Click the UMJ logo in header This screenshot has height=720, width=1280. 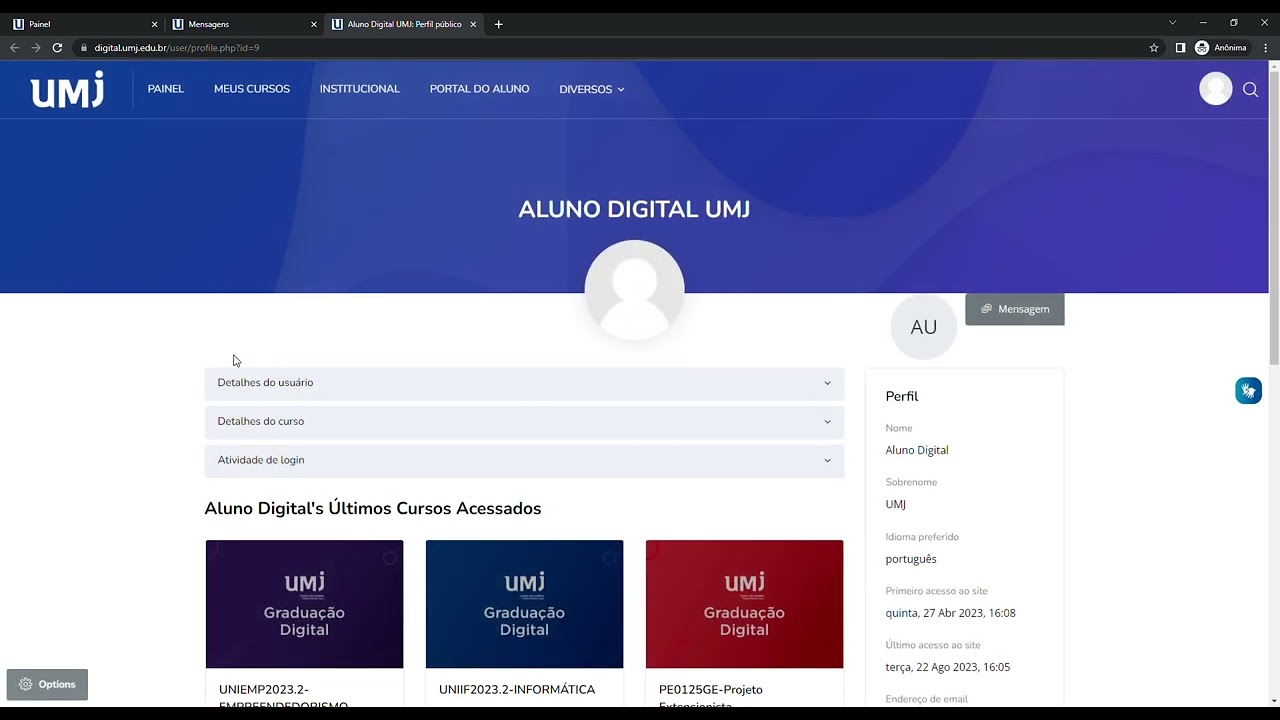point(67,89)
